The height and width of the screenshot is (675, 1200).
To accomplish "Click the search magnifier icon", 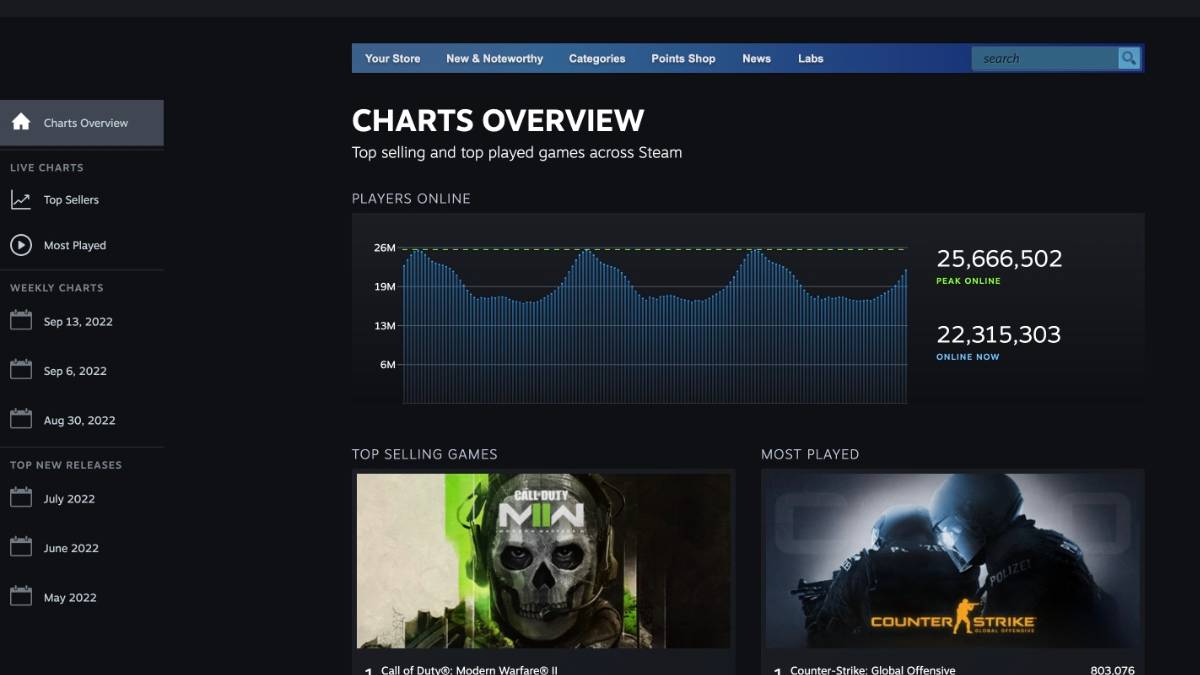I will [1129, 58].
